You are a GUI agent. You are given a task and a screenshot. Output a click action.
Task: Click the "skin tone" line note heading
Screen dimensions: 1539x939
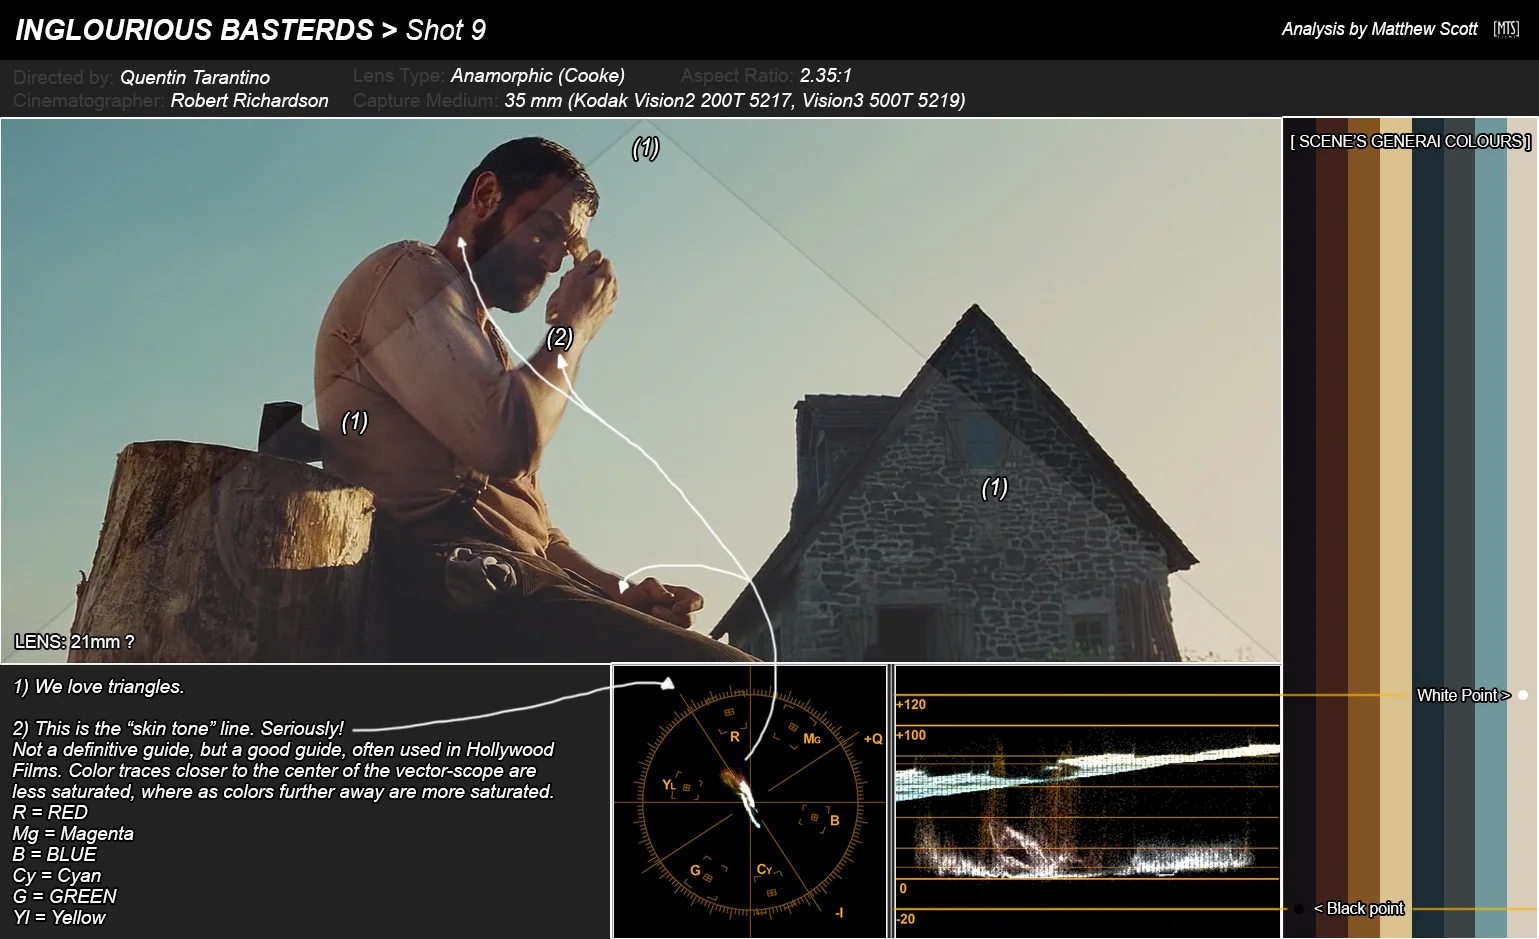[178, 729]
